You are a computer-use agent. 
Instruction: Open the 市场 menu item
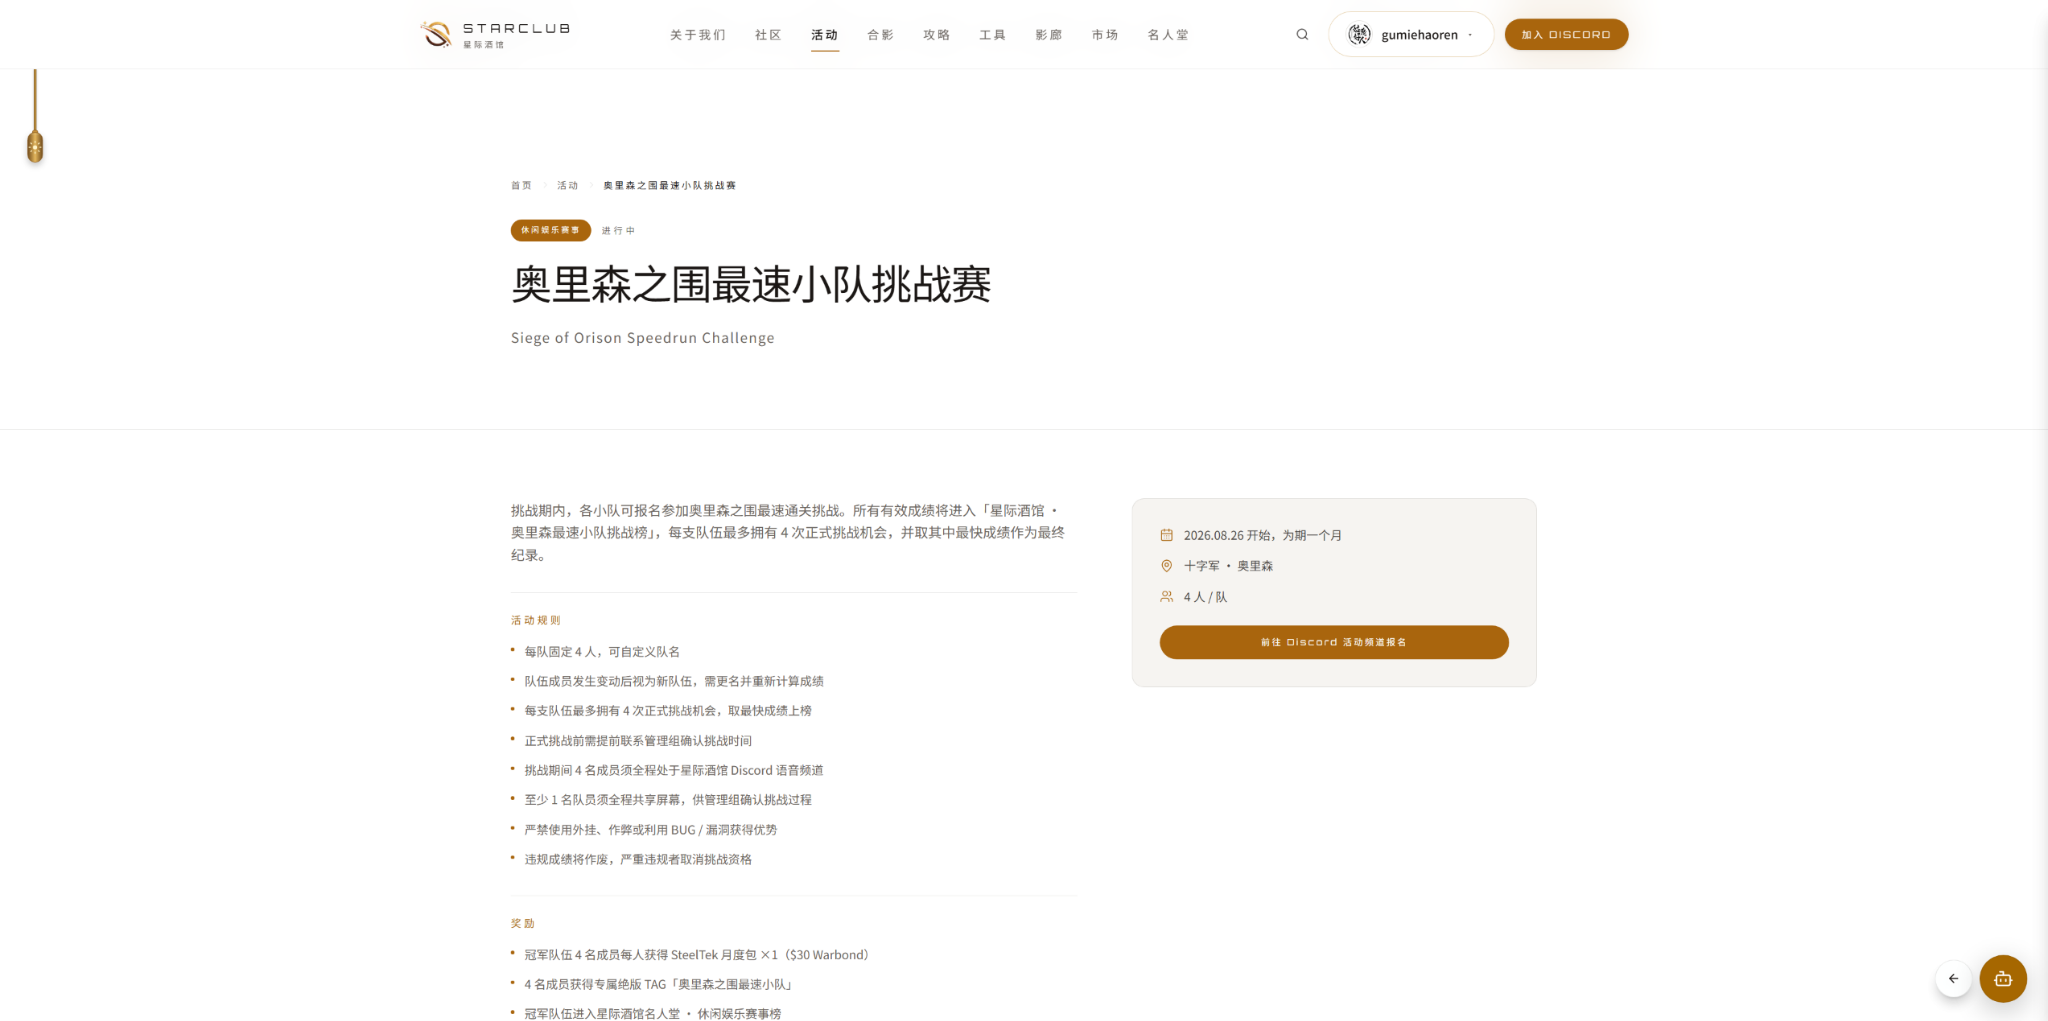(x=1104, y=35)
